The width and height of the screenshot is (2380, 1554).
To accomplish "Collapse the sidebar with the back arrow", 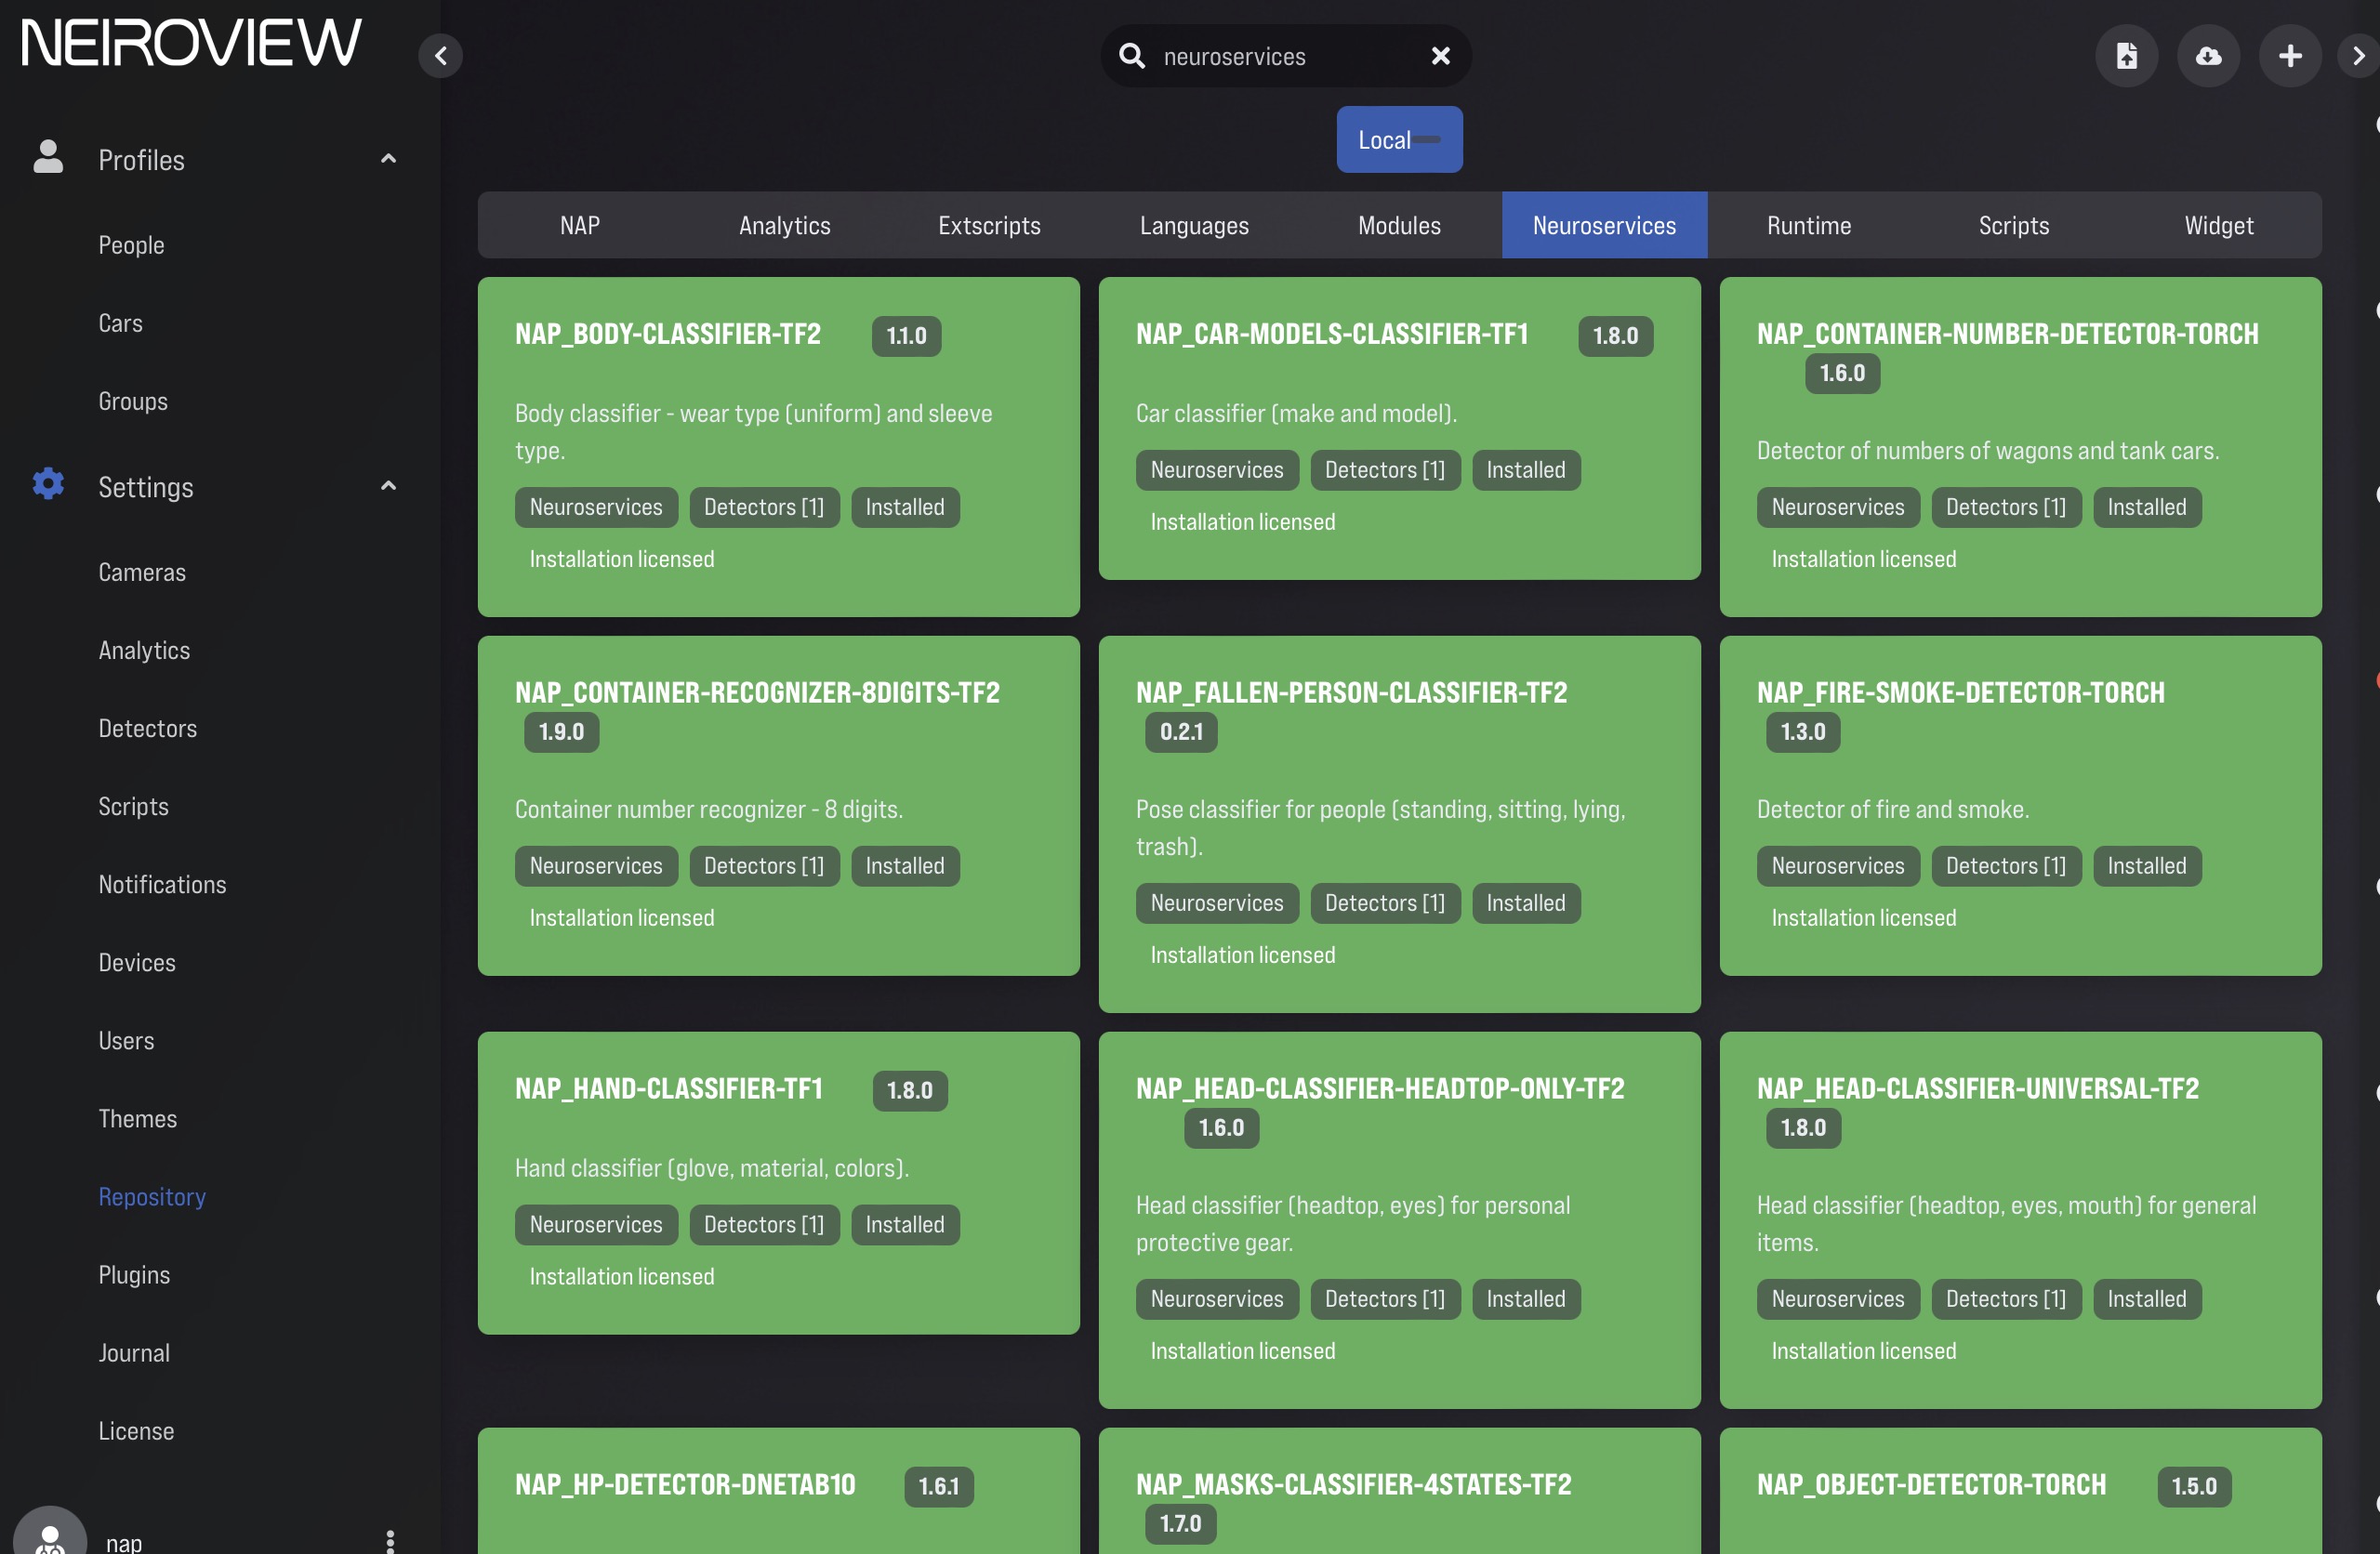I will pyautogui.click(x=440, y=56).
